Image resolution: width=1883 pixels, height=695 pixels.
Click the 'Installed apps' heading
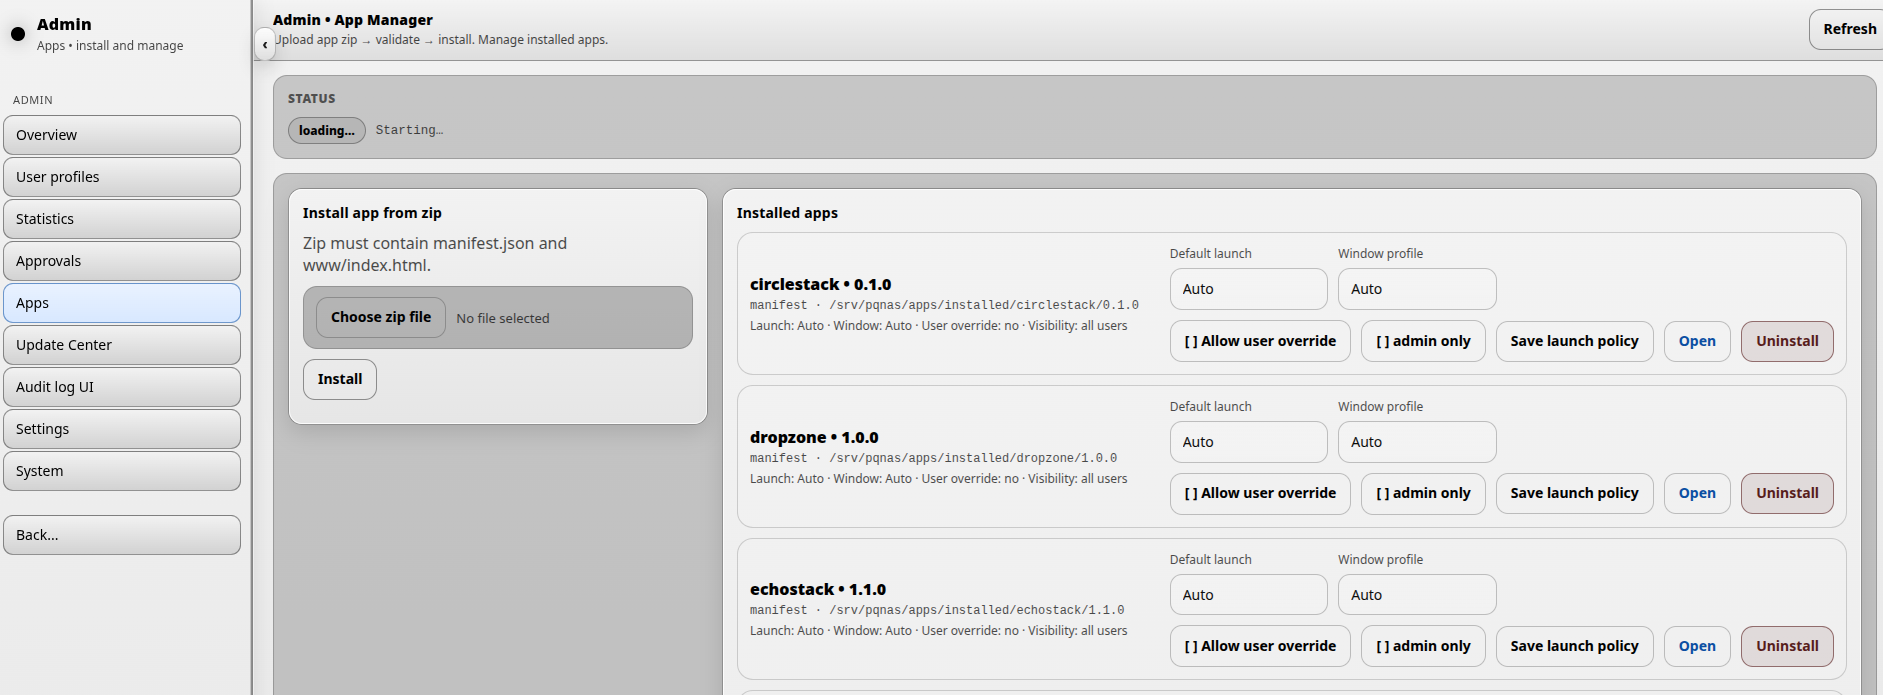click(x=787, y=213)
